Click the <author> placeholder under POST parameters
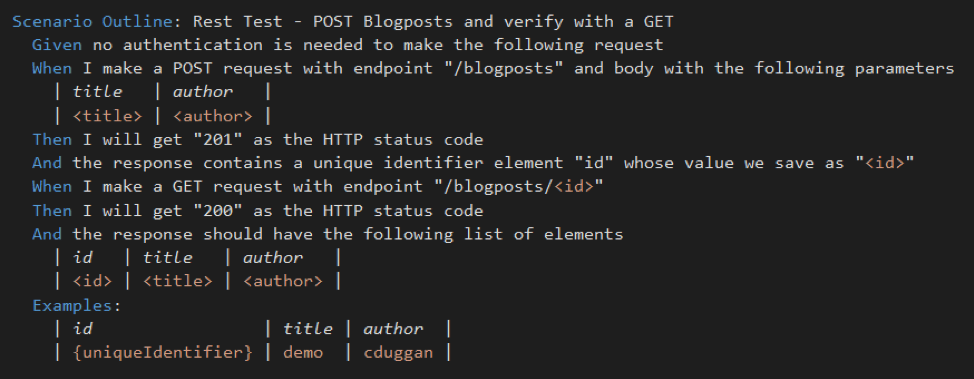The width and height of the screenshot is (974, 379). (x=212, y=116)
